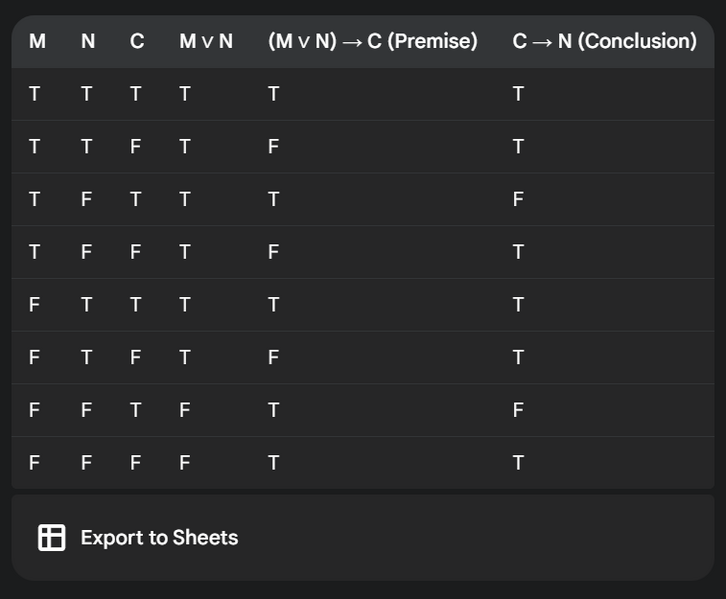Click the Premise T value in first row

coord(273,94)
